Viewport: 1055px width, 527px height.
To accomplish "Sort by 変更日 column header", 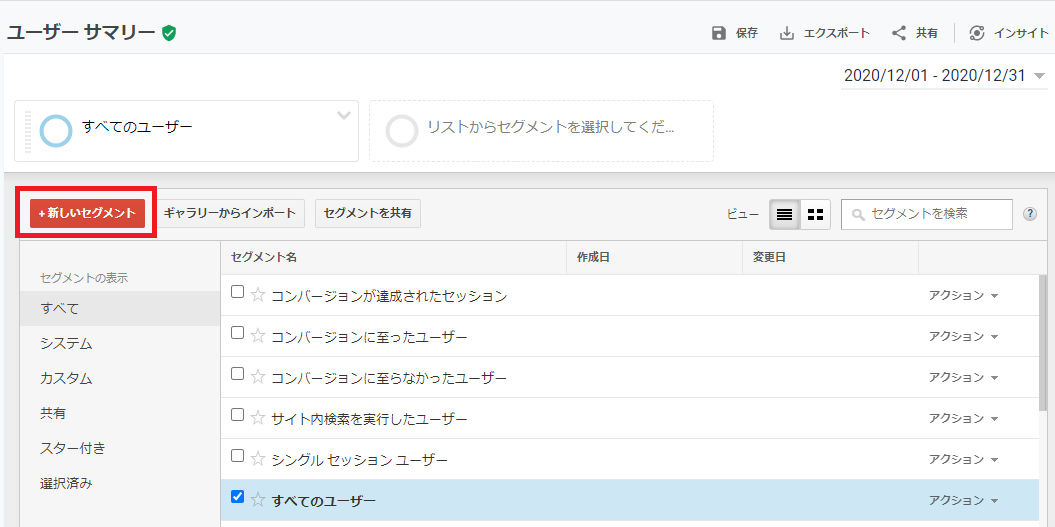I will pyautogui.click(x=830, y=258).
